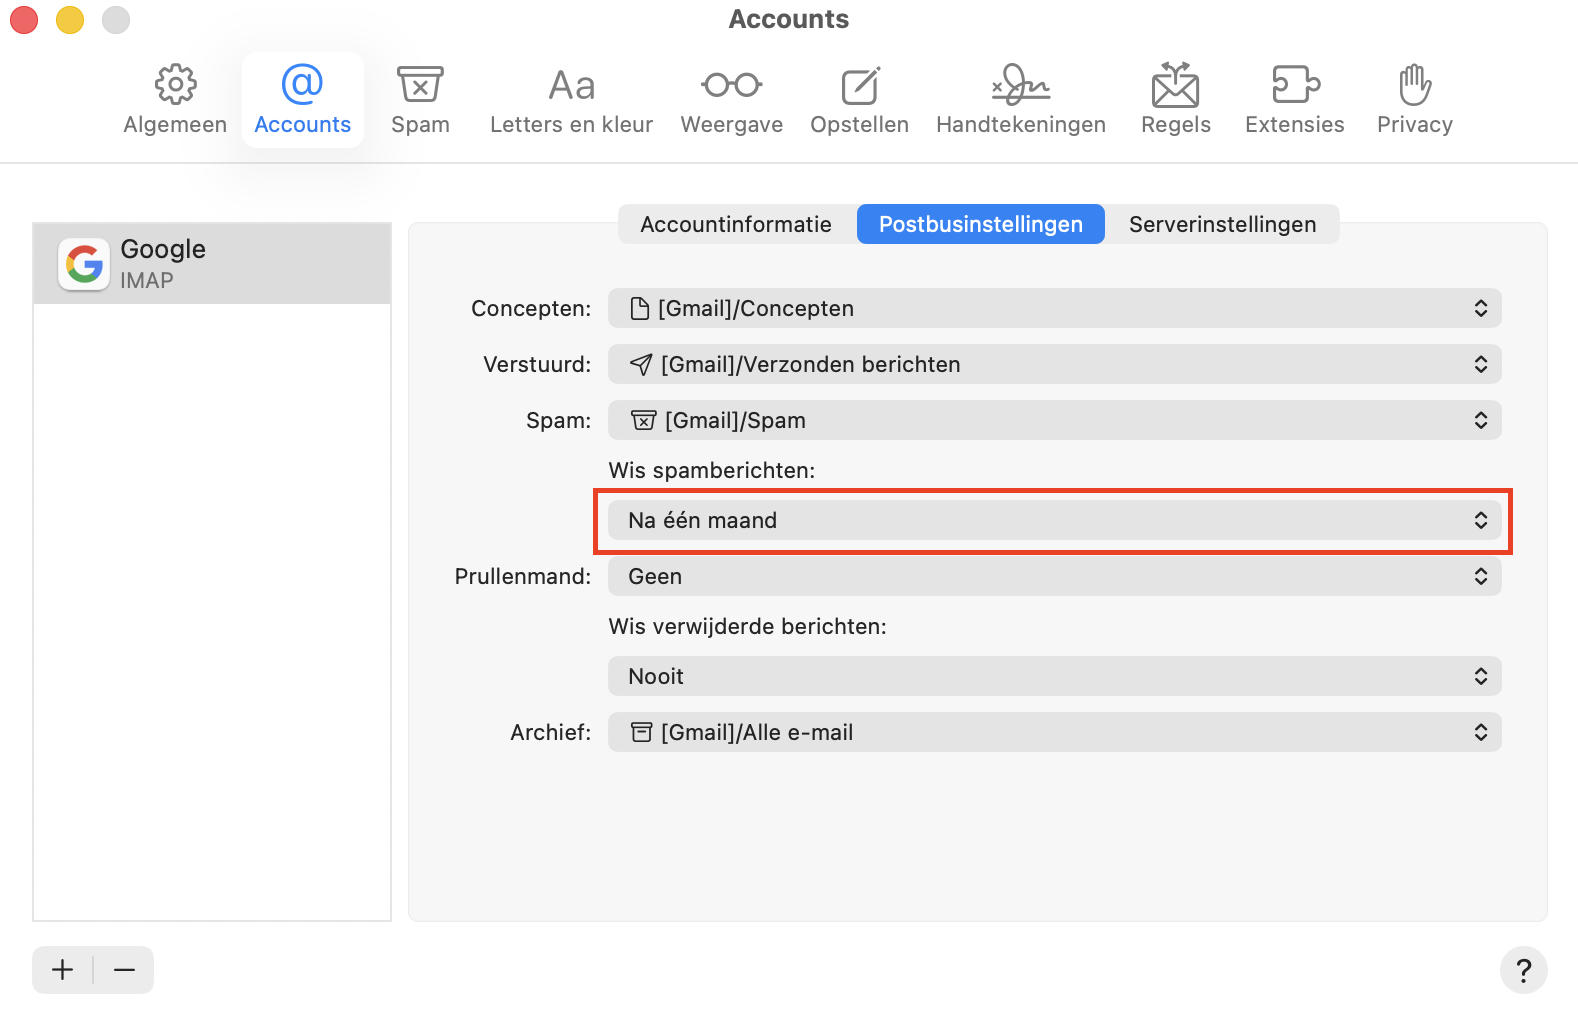
Task: Remove selected account with minus button
Action: (124, 970)
